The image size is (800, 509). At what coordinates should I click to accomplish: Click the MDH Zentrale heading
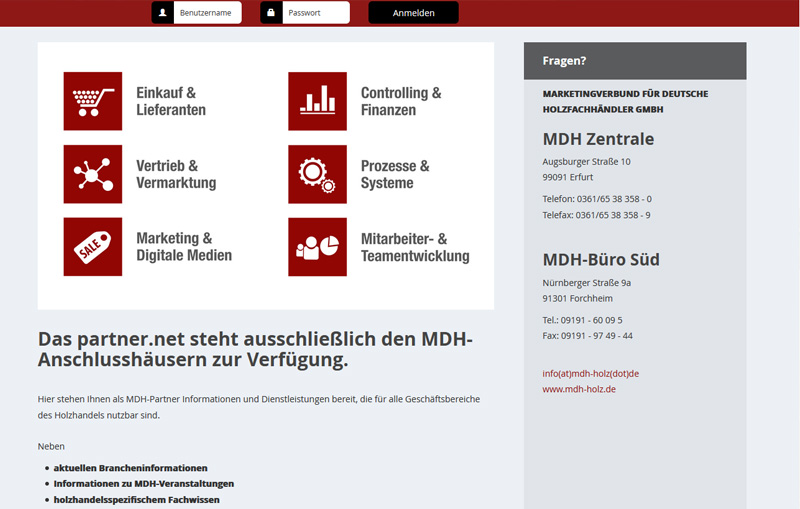click(598, 139)
